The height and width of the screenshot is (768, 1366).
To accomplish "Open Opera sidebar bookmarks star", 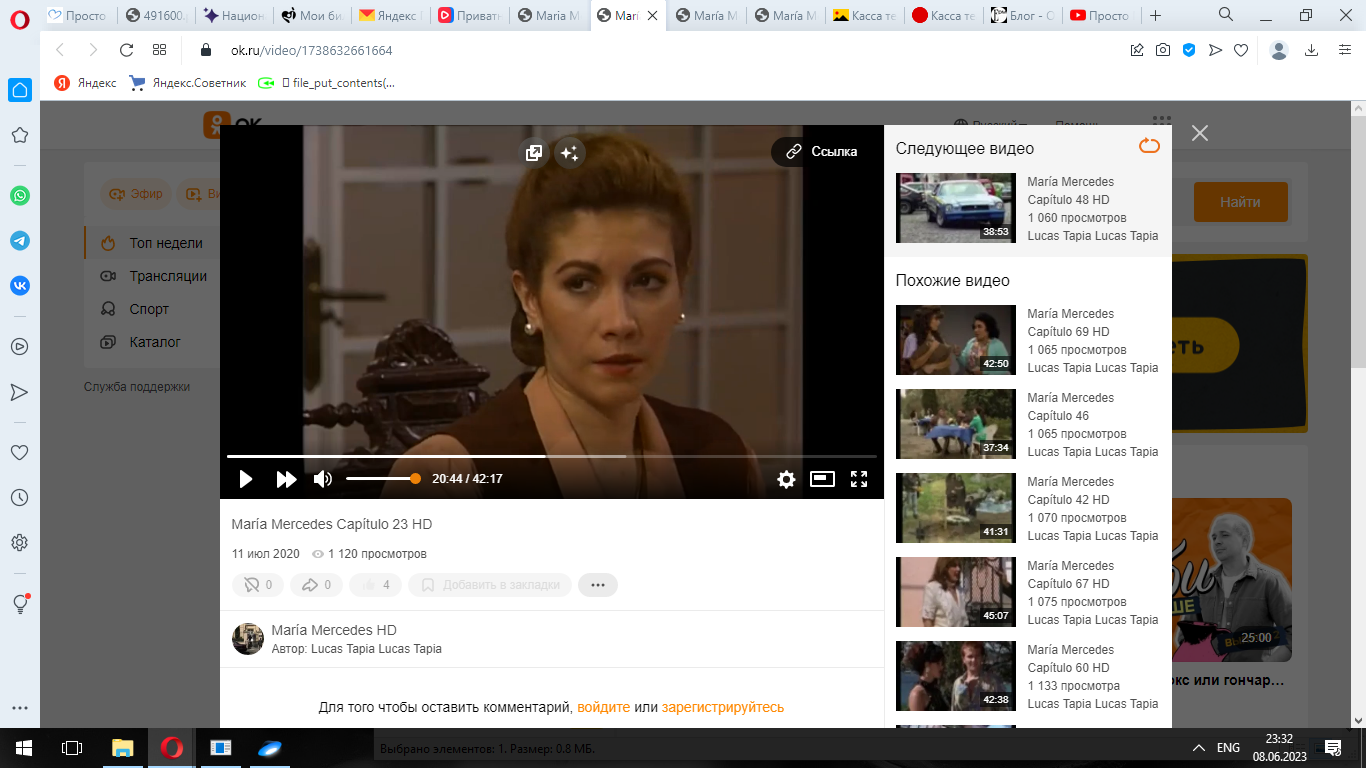I will tap(19, 135).
